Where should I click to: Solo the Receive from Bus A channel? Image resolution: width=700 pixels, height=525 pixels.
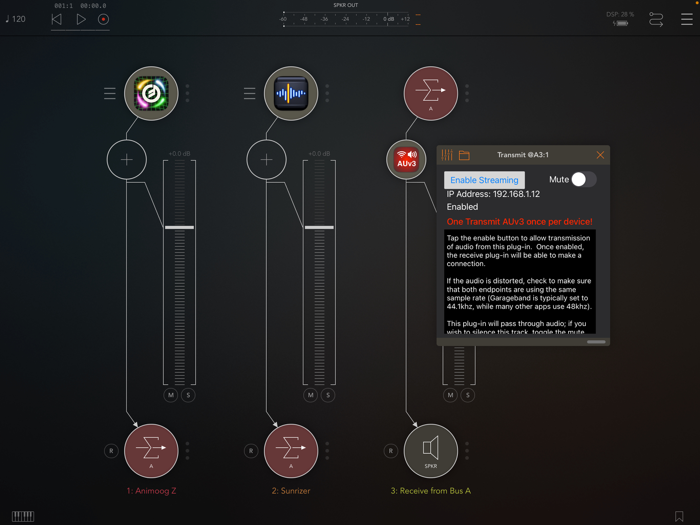click(468, 395)
